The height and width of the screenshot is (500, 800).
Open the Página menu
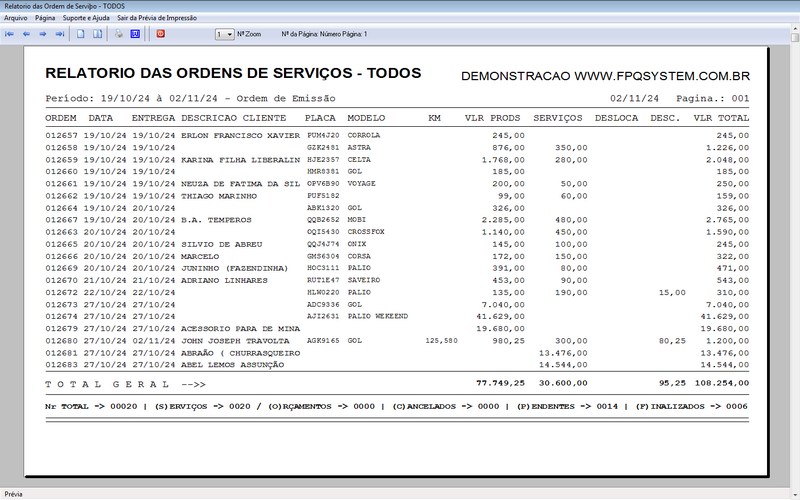click(x=45, y=18)
